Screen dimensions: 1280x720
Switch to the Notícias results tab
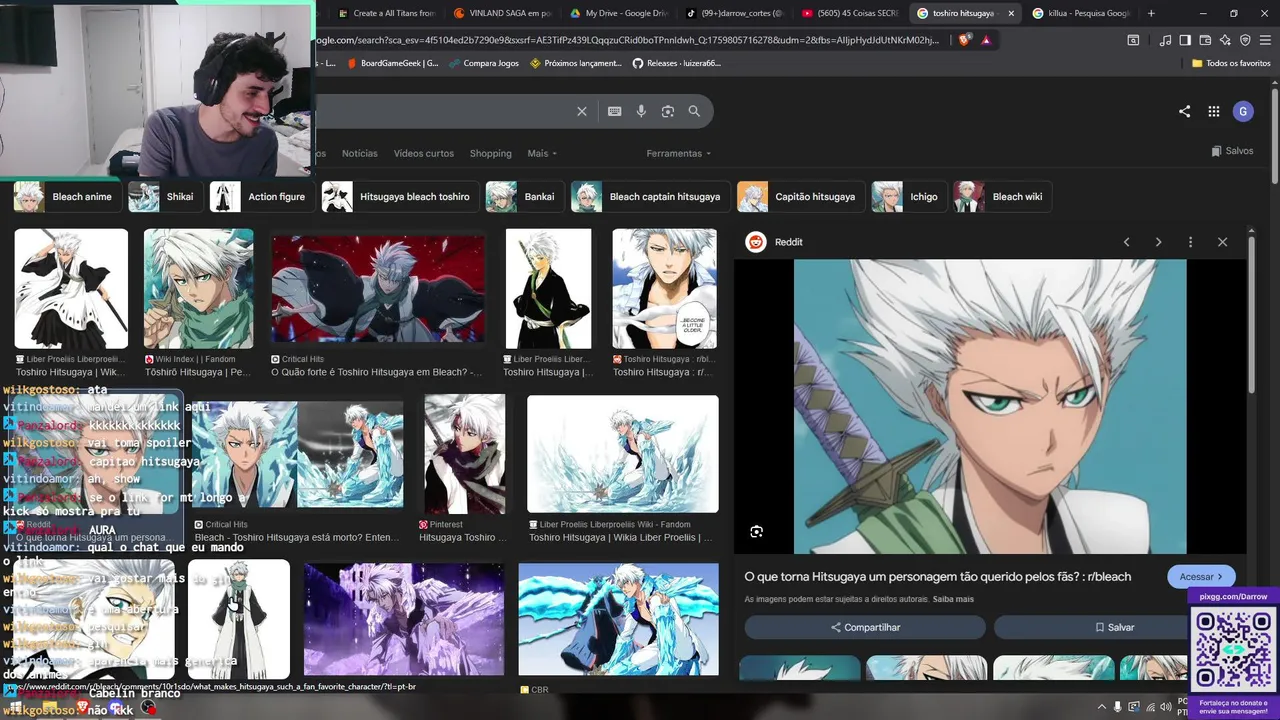[x=360, y=153]
